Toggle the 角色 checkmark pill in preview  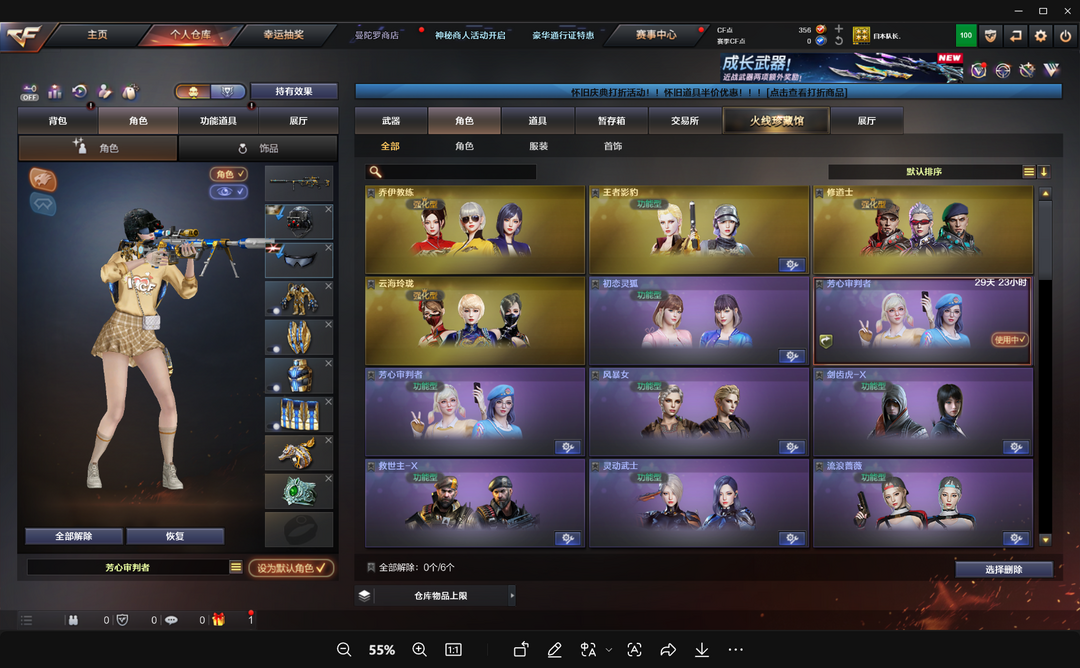229,174
